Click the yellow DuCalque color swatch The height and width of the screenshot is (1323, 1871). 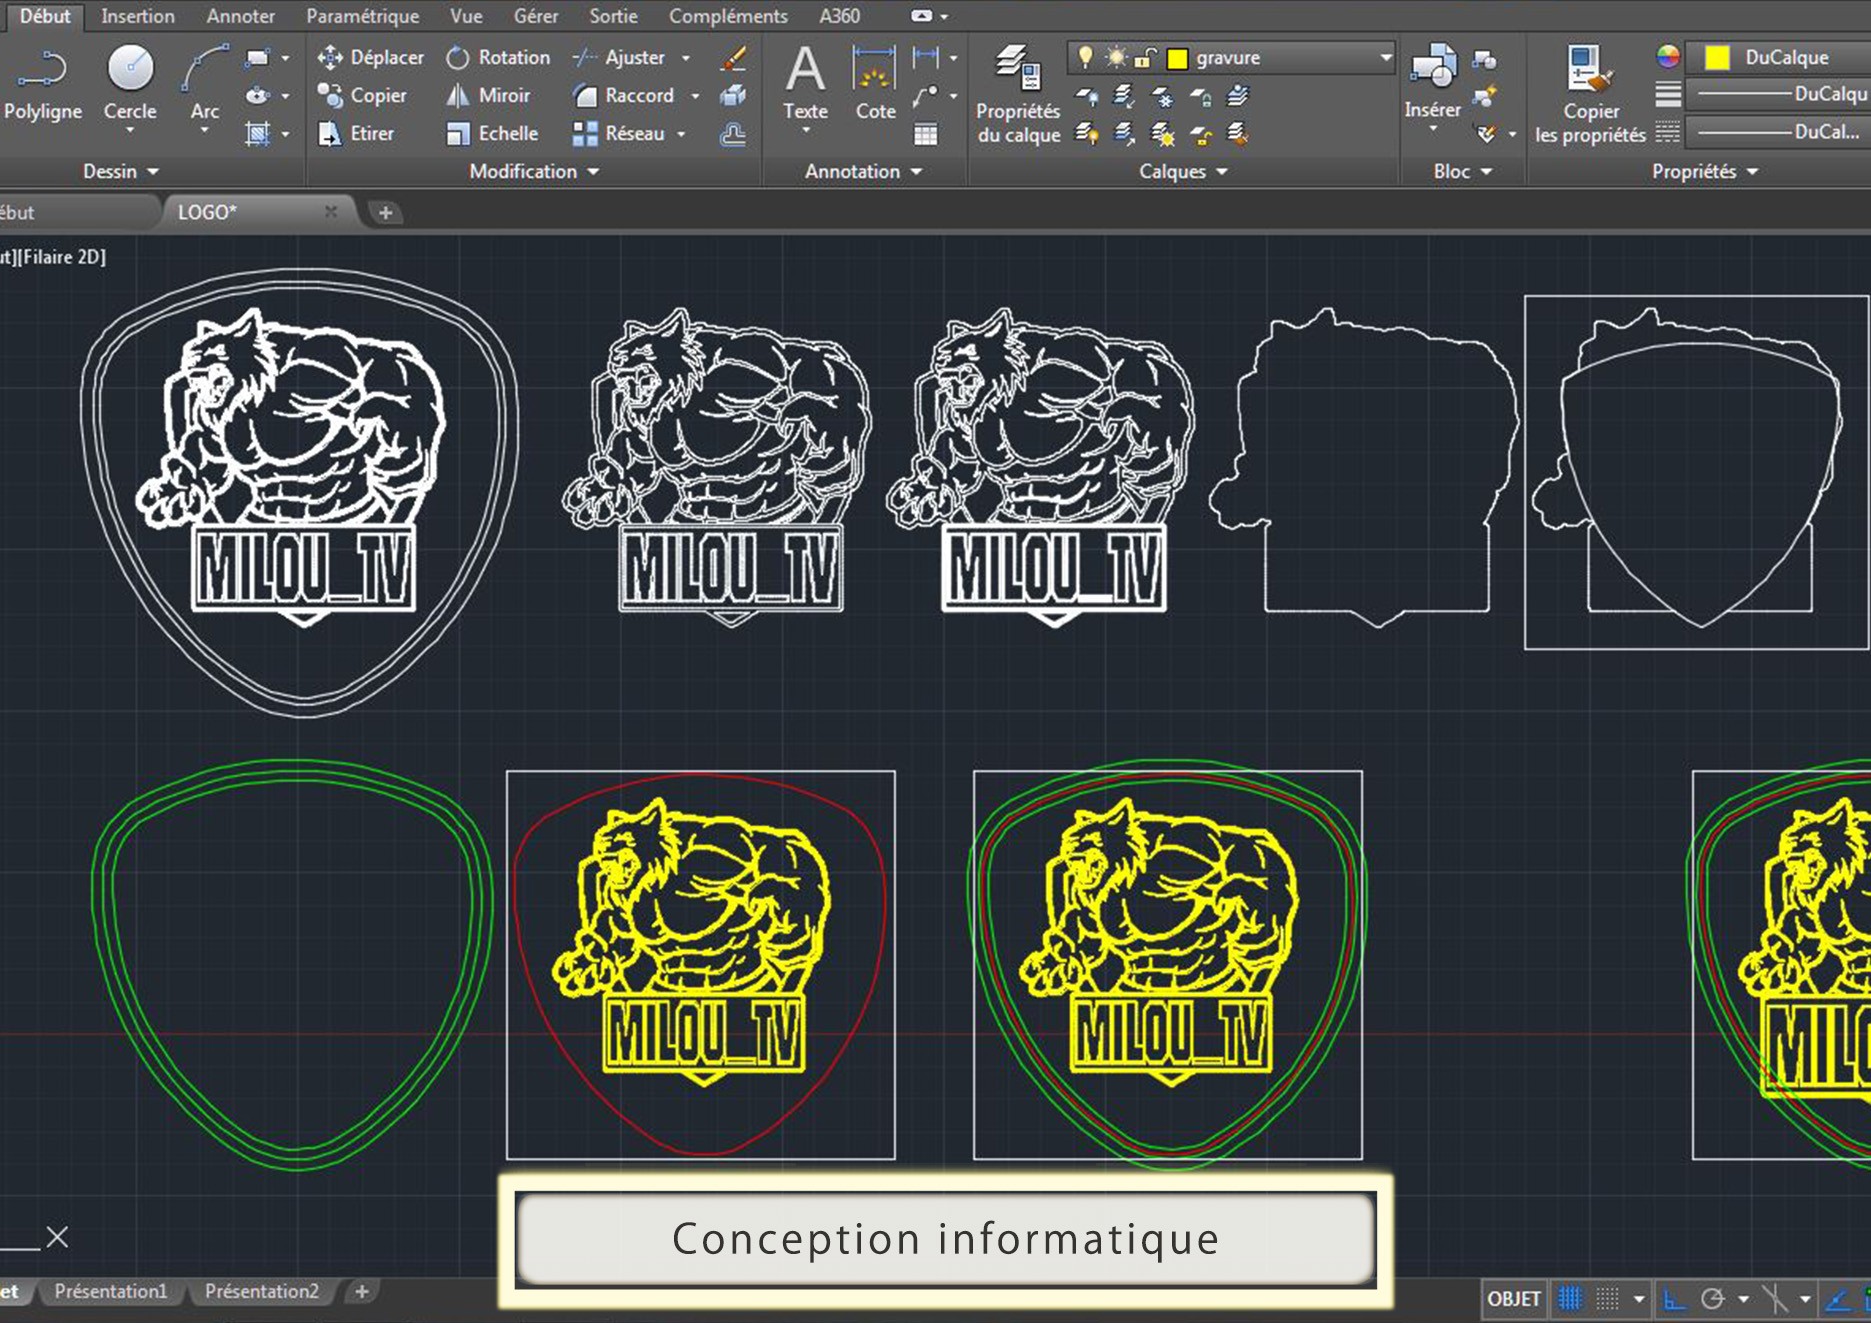tap(1717, 57)
